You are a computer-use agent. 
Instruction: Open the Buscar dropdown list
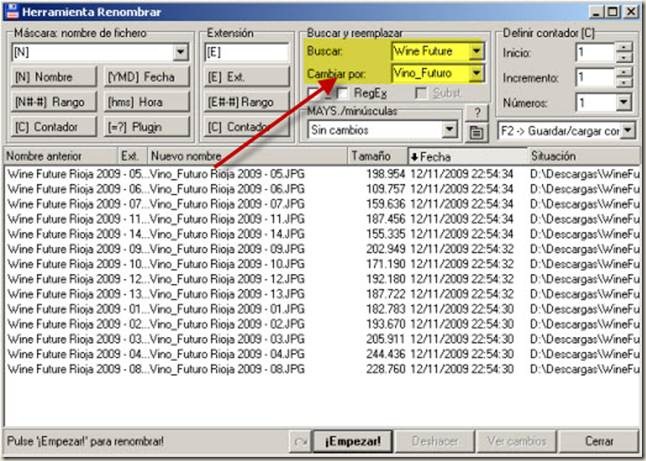475,50
